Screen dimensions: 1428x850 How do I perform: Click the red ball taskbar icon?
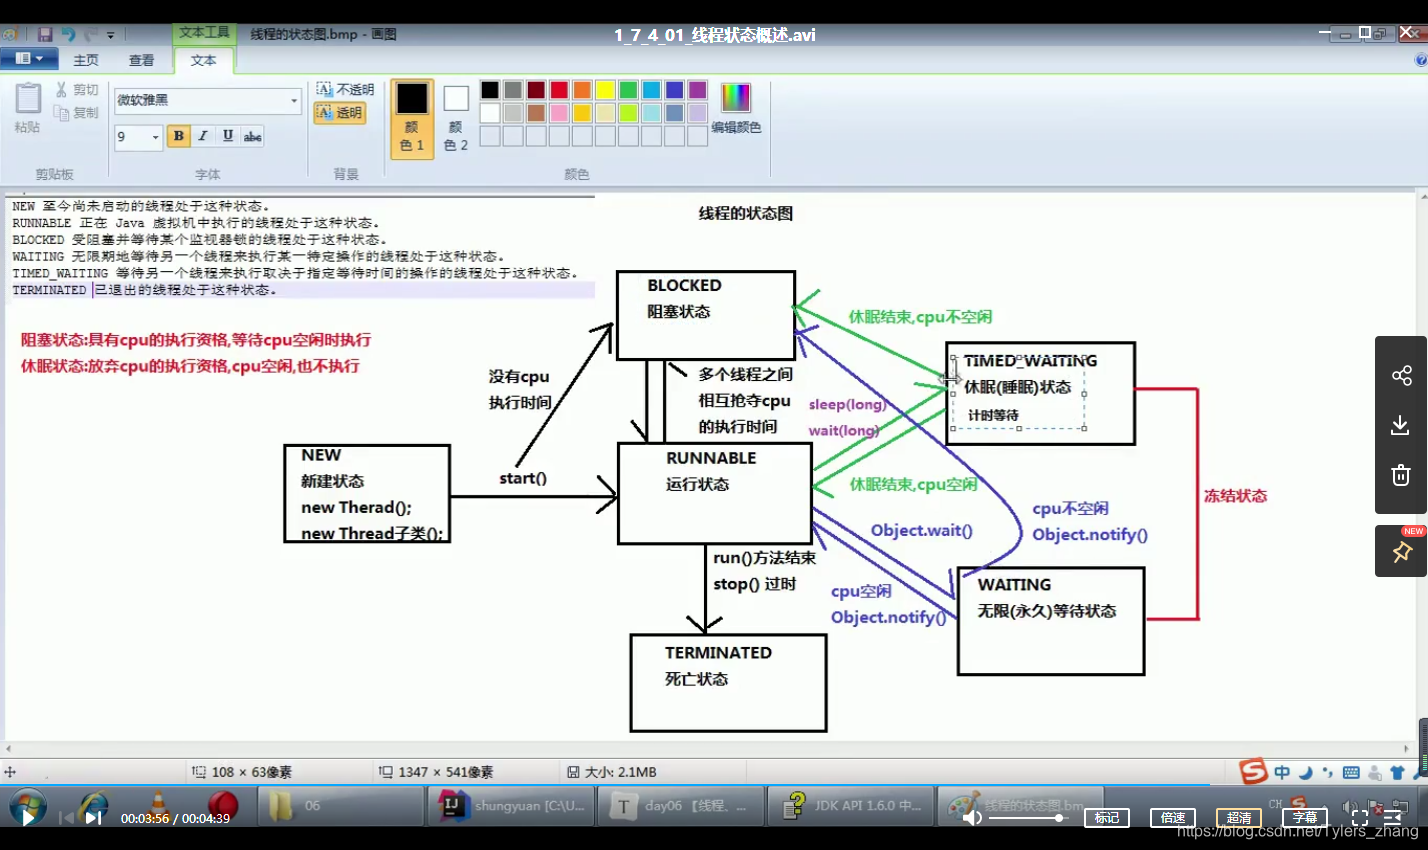tap(223, 805)
